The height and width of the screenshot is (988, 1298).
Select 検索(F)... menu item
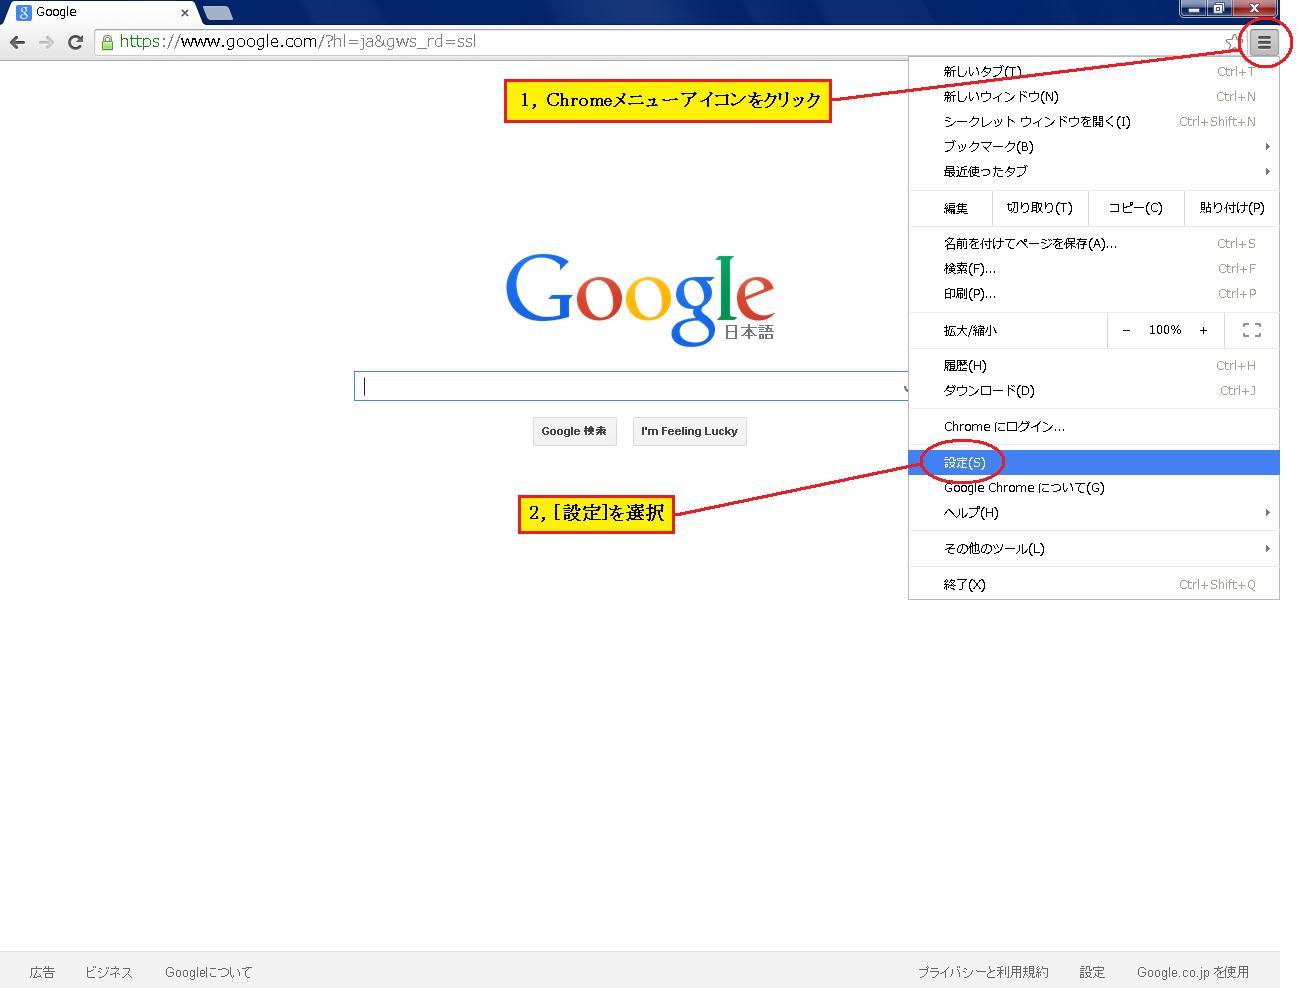[1094, 269]
